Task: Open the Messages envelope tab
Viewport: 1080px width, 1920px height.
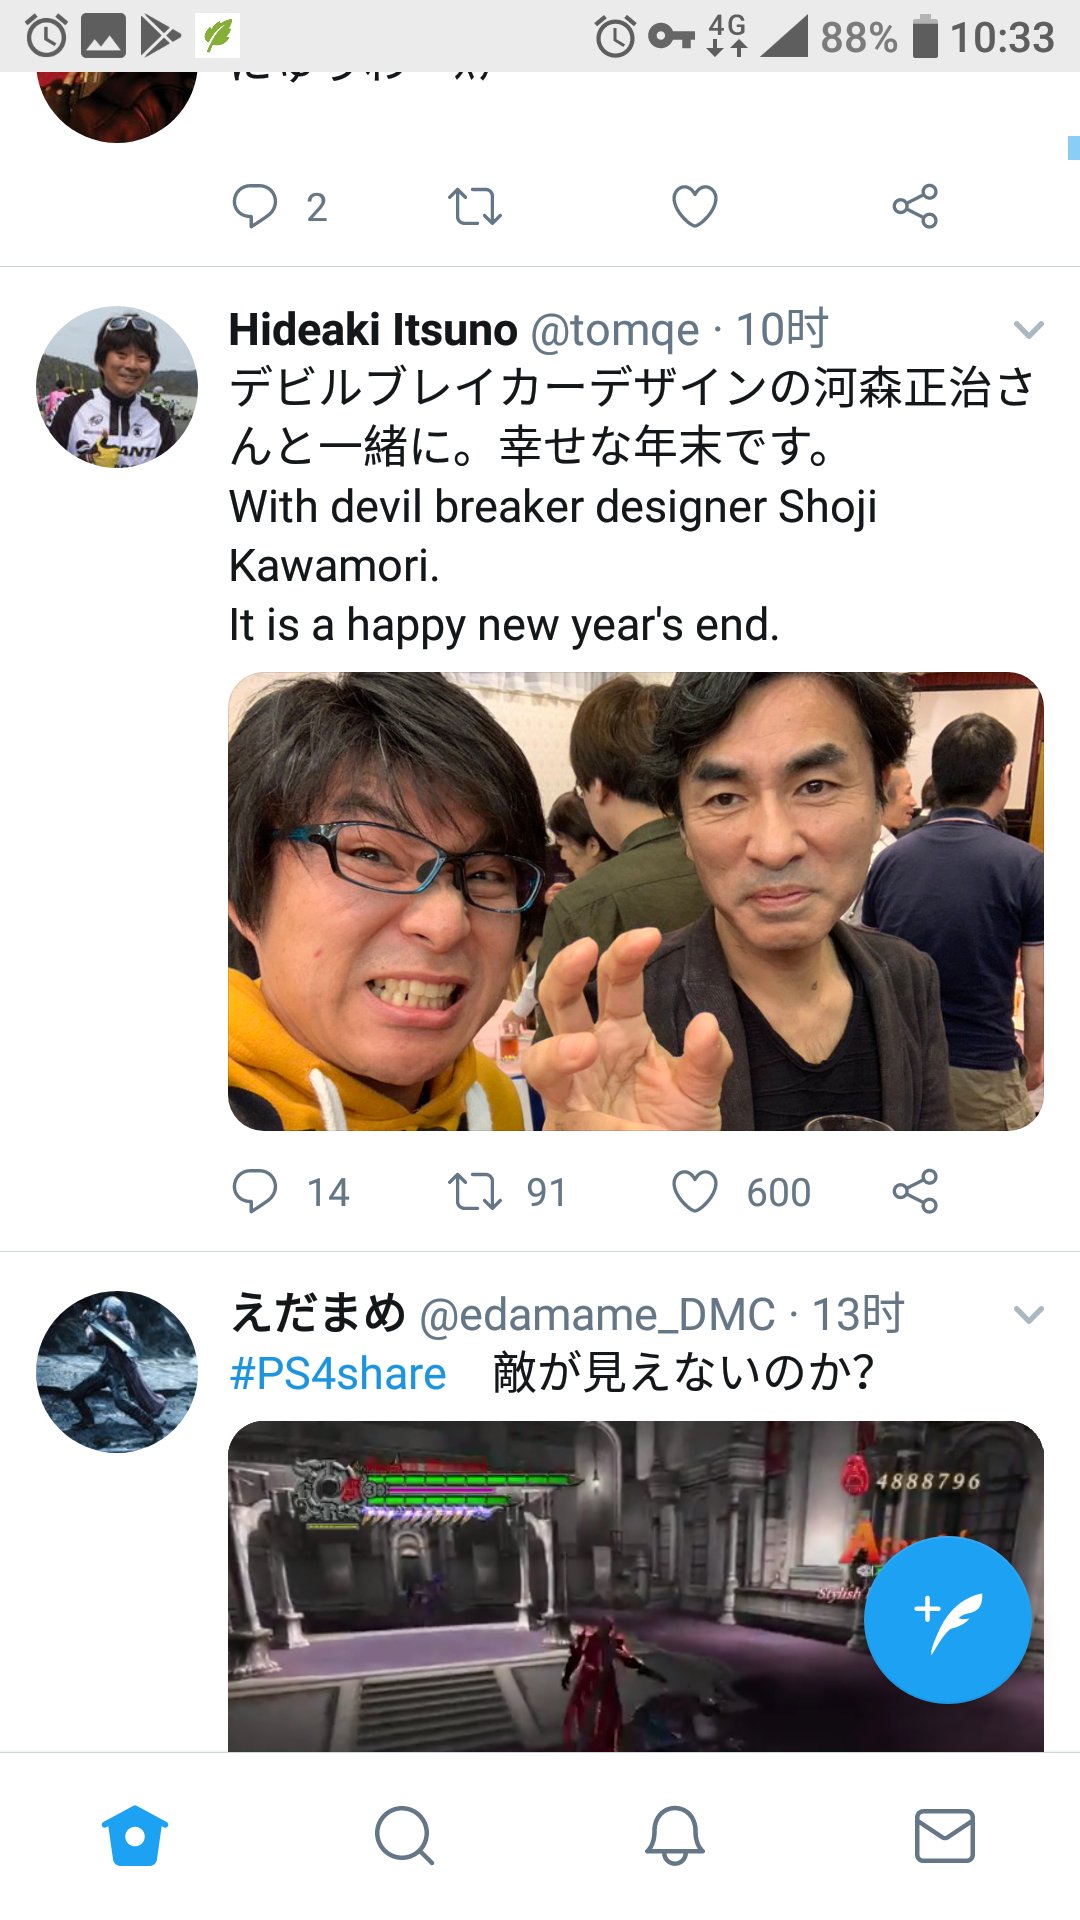Action: pyautogui.click(x=945, y=1836)
